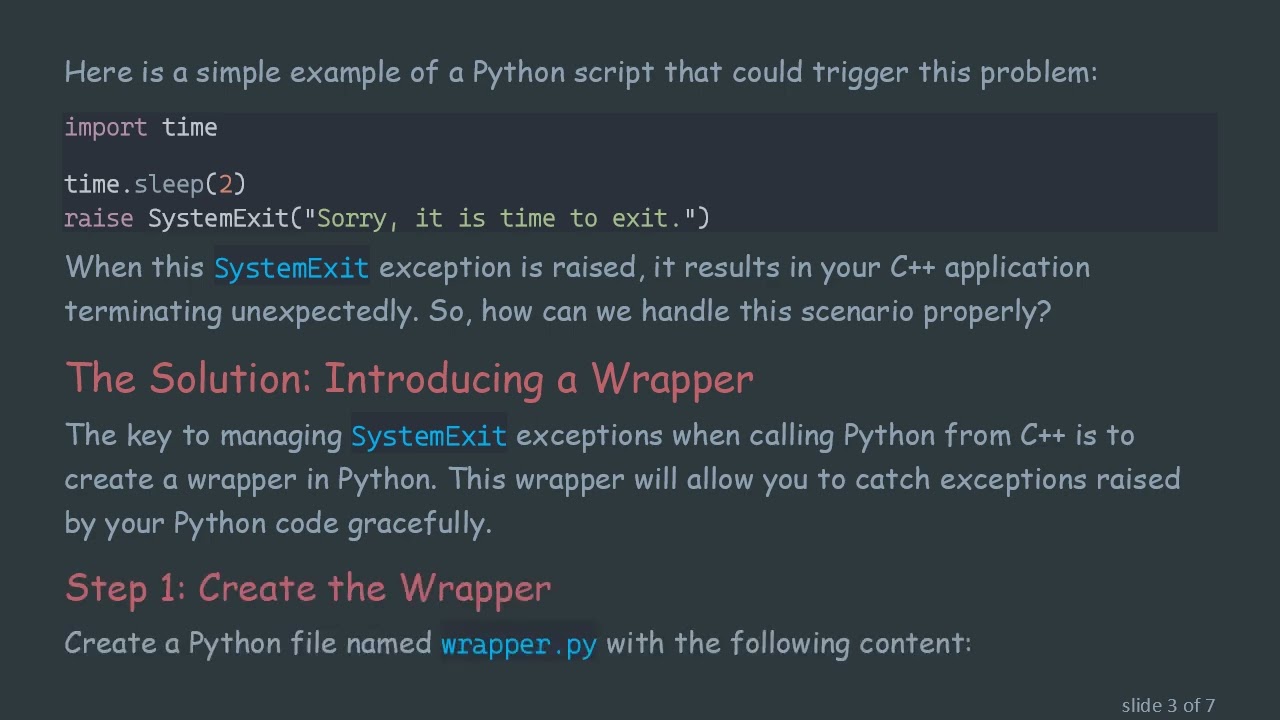Click SystemExit in the "When this" sentence
1280x720 pixels.
291,268
